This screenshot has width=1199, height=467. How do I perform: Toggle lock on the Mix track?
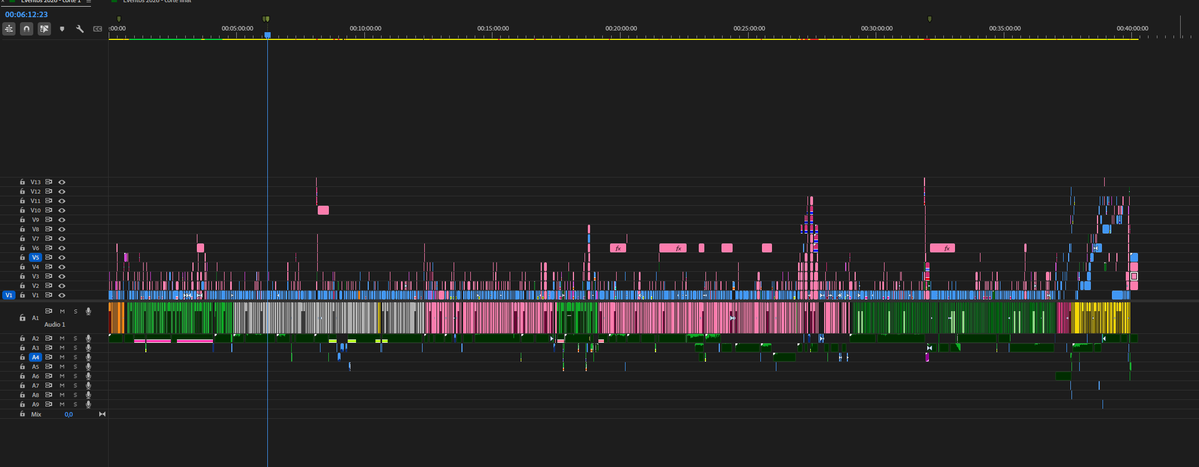coord(23,413)
